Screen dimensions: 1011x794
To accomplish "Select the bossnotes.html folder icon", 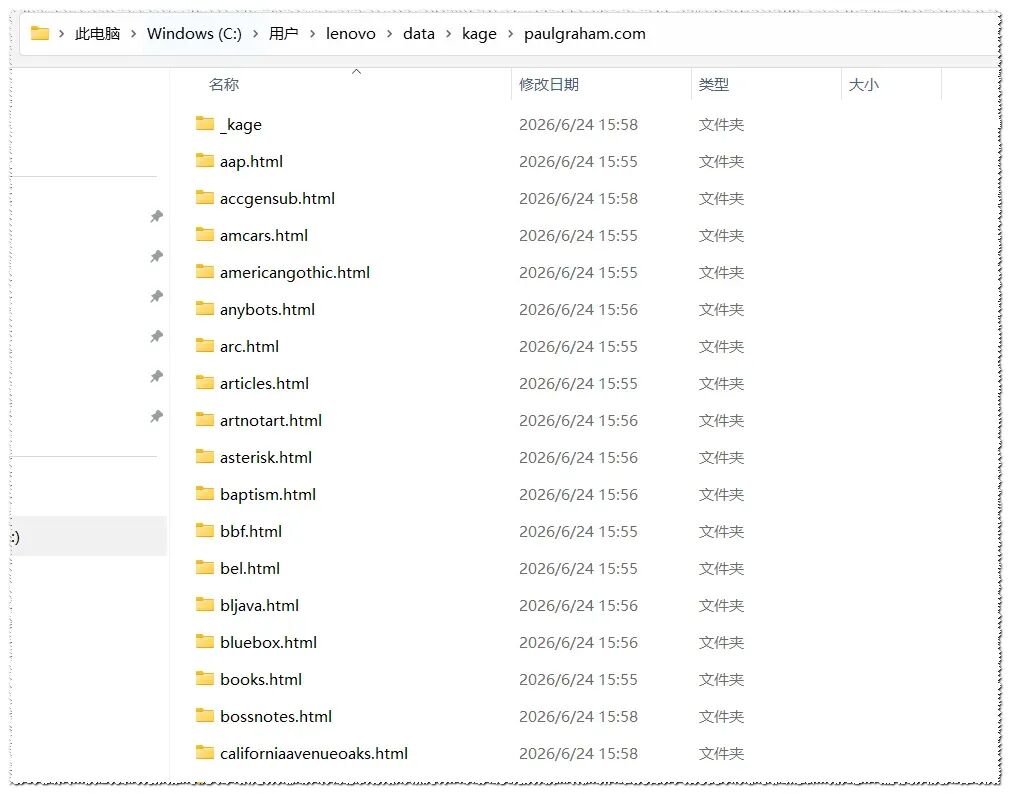I will pyautogui.click(x=205, y=715).
